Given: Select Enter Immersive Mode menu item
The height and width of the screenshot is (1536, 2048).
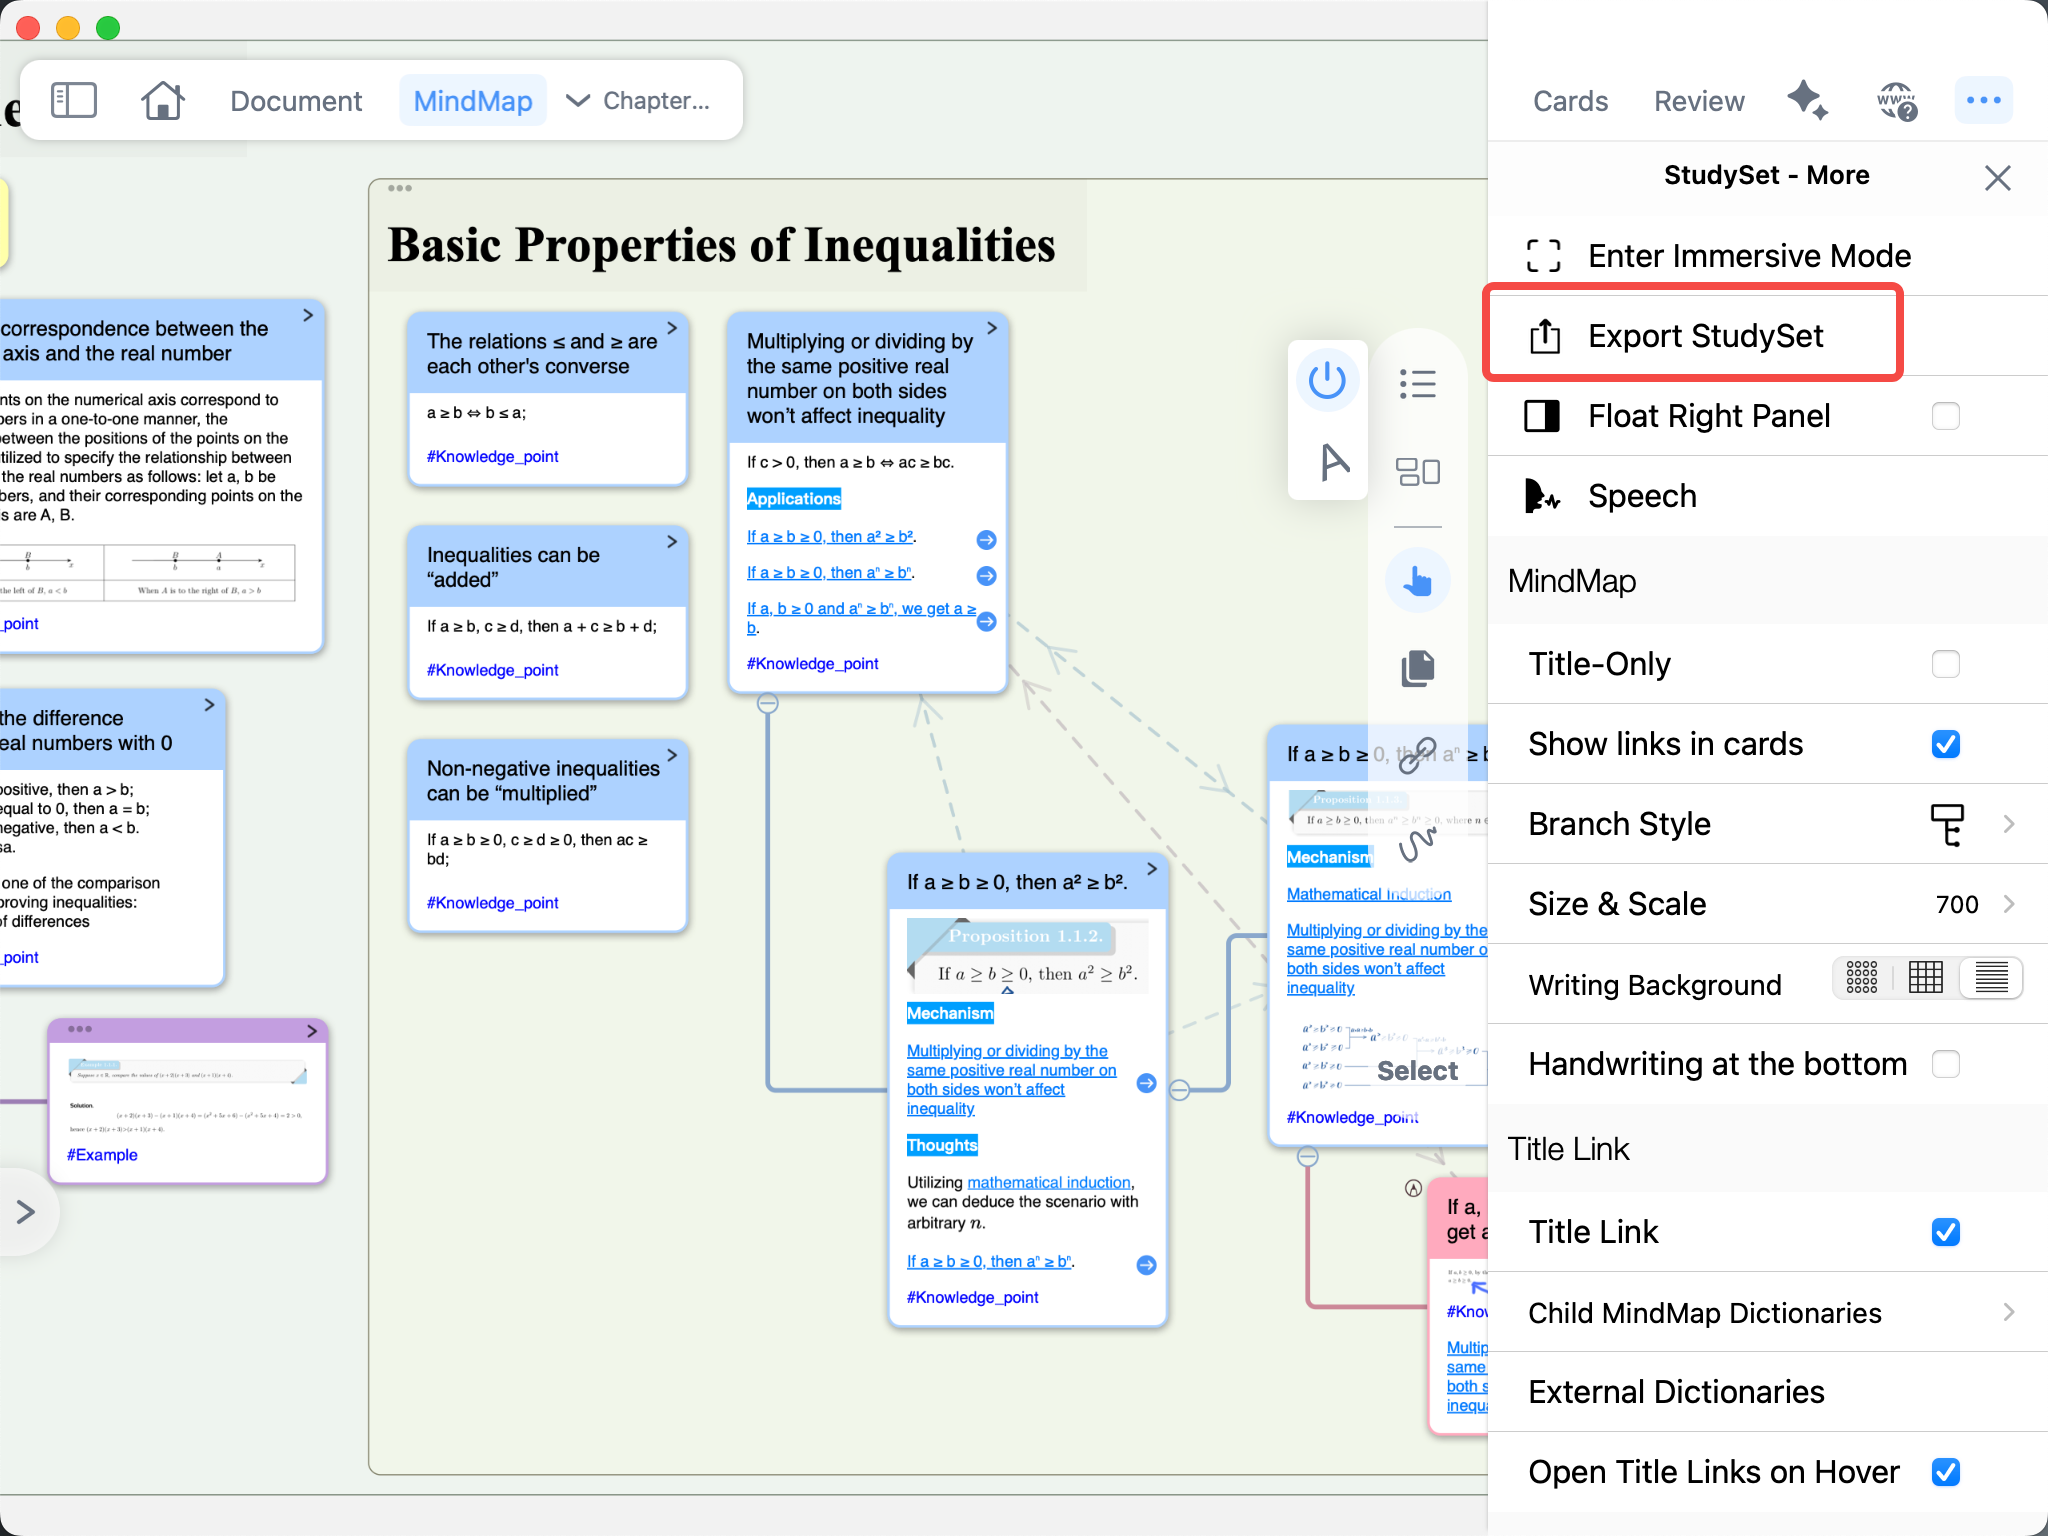Looking at the screenshot, I should point(1767,256).
